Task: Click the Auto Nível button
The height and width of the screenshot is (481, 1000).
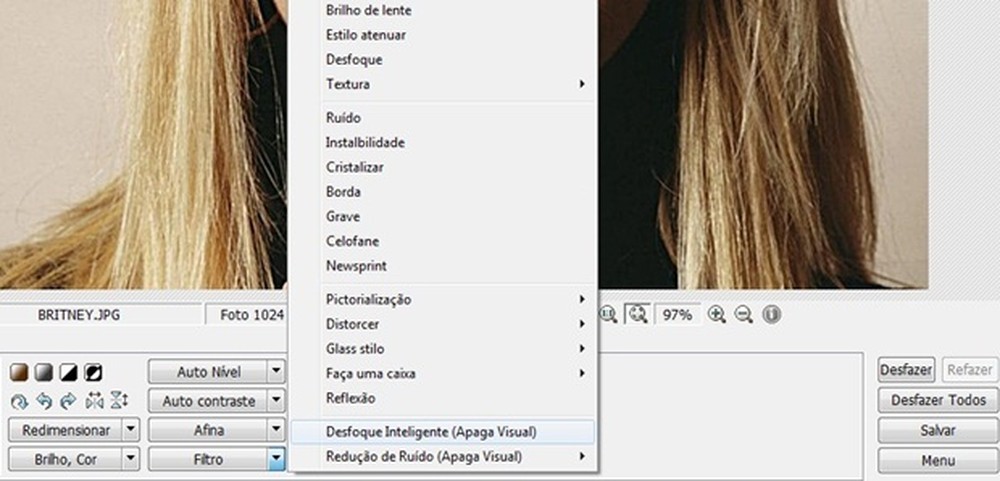Action: (209, 371)
